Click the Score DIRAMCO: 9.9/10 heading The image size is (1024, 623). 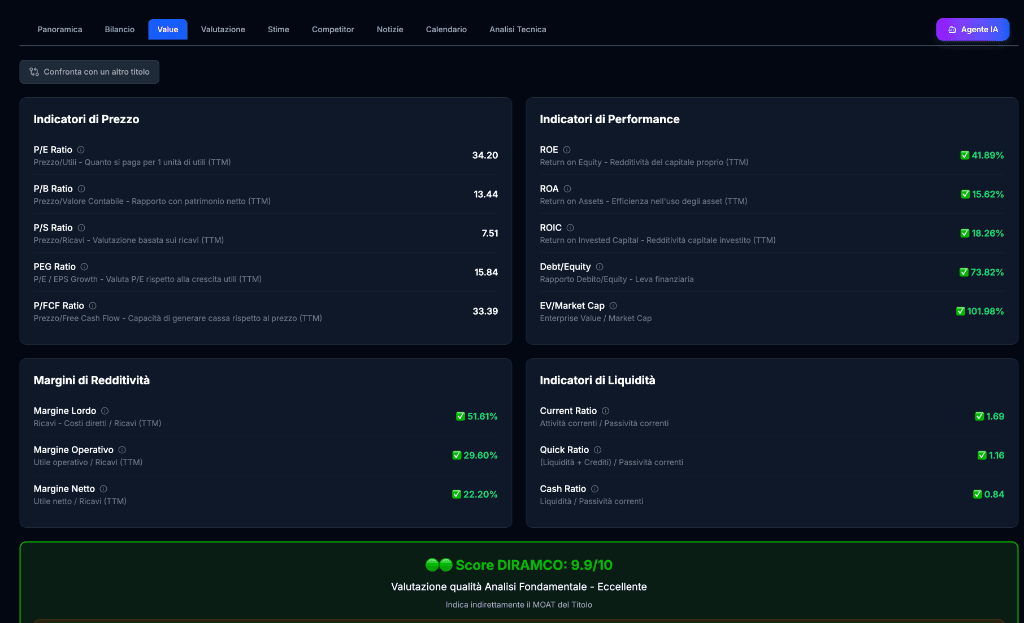pyautogui.click(x=534, y=565)
